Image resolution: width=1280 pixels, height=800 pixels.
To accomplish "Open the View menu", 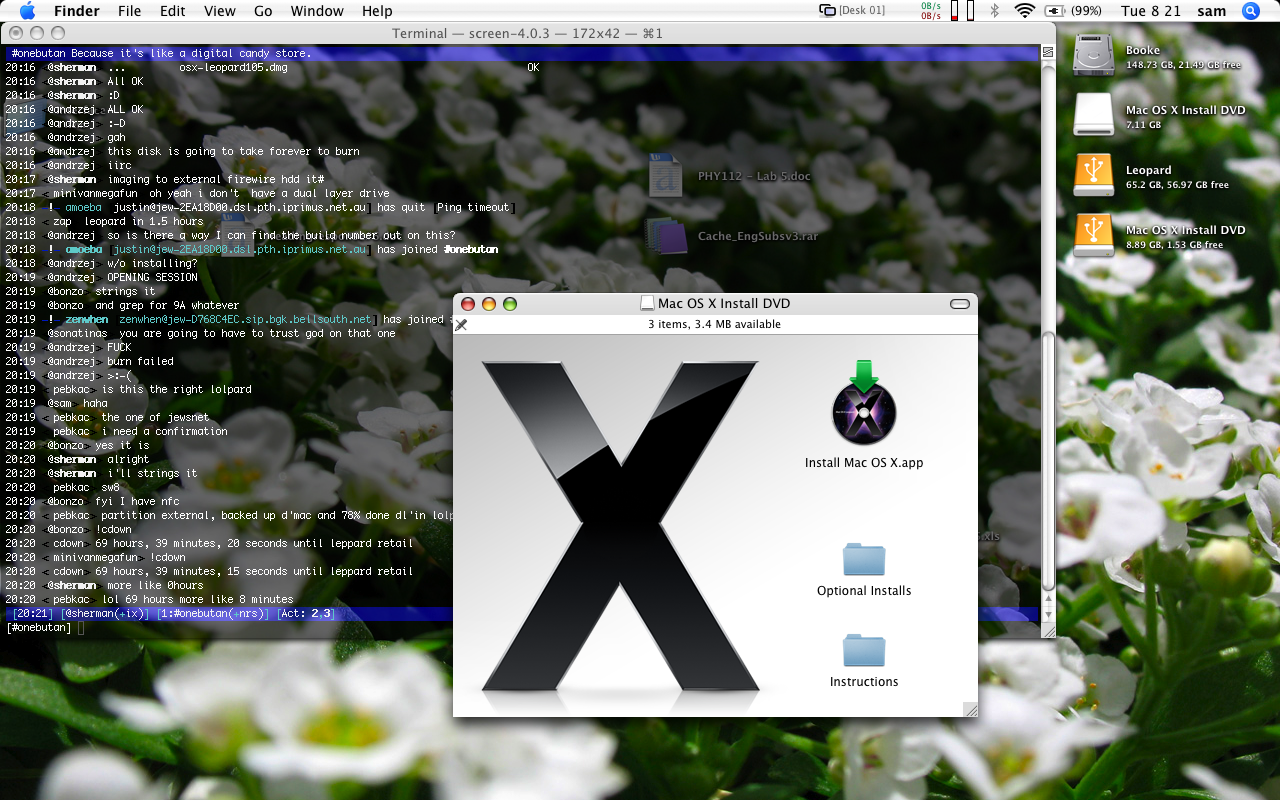I will click(x=220, y=11).
